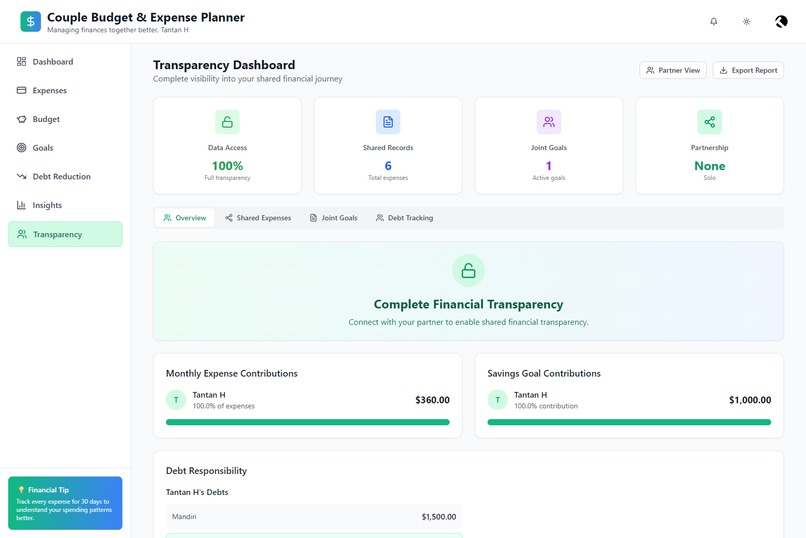The image size is (806, 538).
Task: Click the $1,500.00 debt amount
Action: coord(438,517)
